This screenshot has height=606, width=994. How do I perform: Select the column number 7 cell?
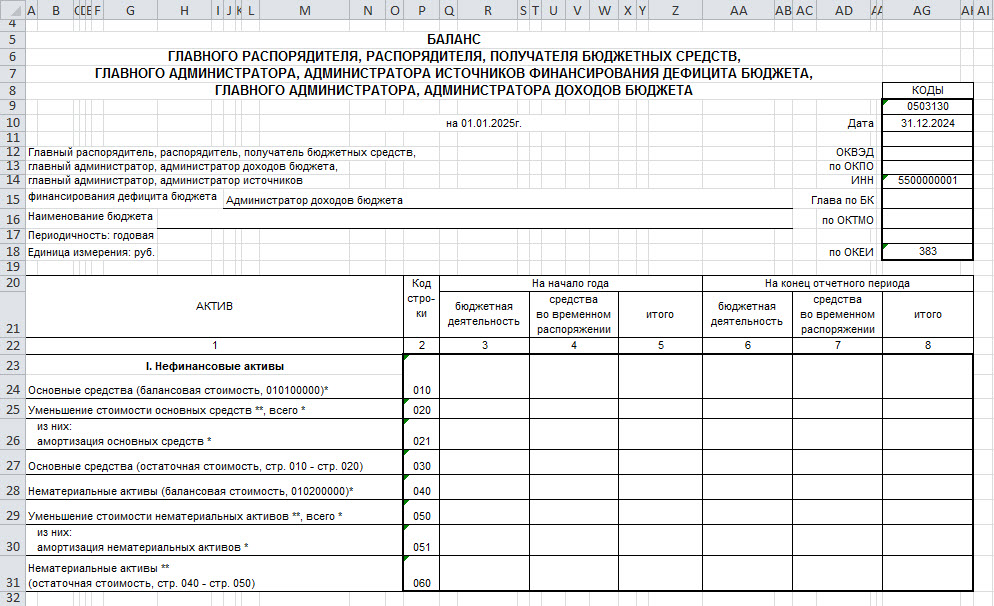pos(837,345)
